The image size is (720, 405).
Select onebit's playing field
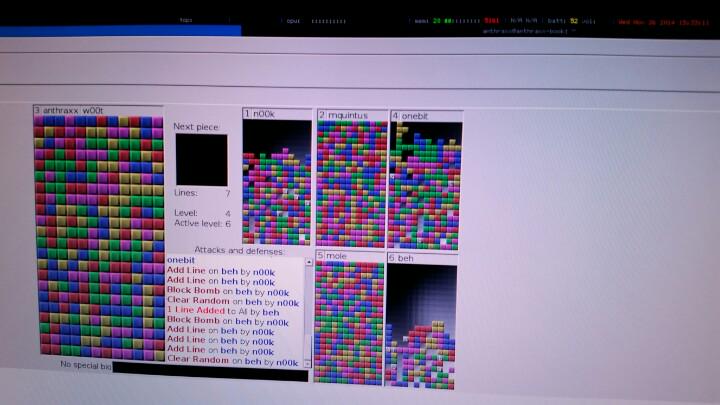[x=425, y=186]
